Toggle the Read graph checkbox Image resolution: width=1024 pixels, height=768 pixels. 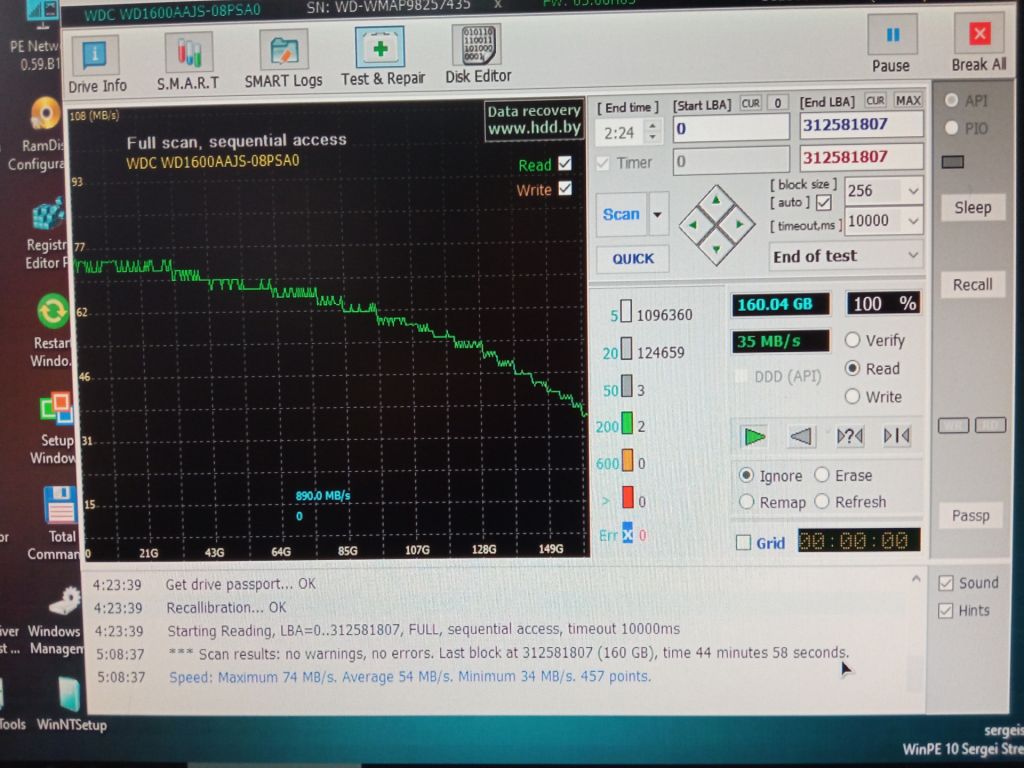pos(565,163)
